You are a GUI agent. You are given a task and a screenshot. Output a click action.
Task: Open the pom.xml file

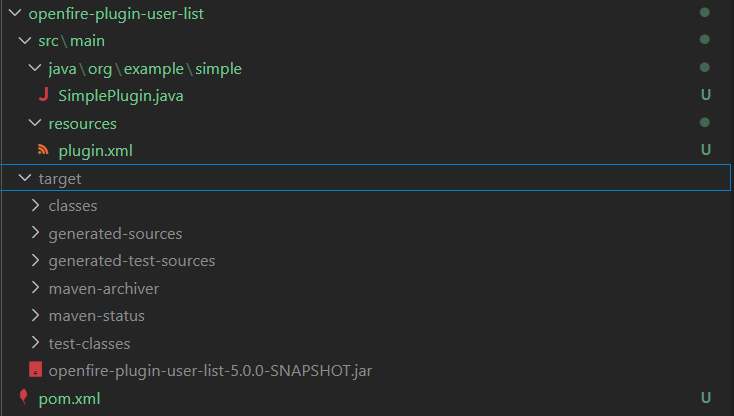pos(69,399)
